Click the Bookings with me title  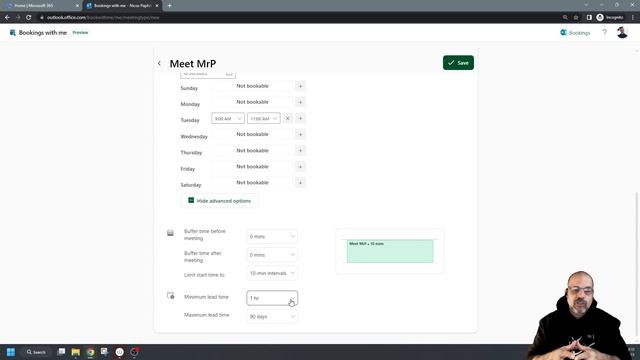pyautogui.click(x=42, y=33)
